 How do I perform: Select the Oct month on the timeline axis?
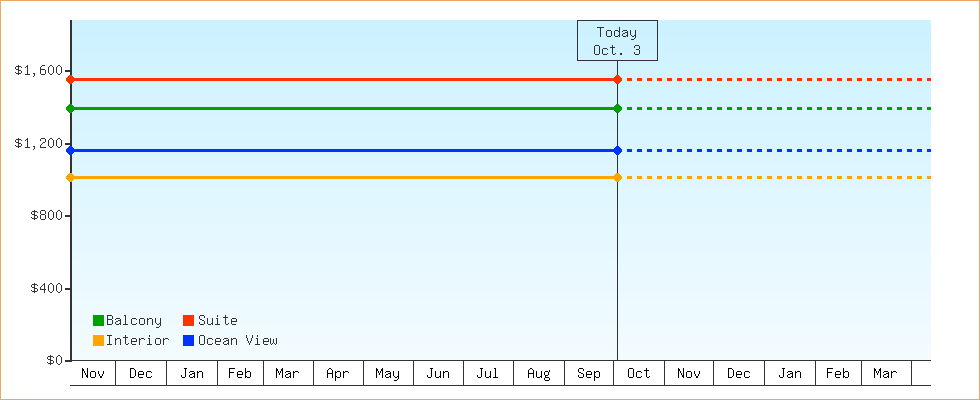click(639, 374)
